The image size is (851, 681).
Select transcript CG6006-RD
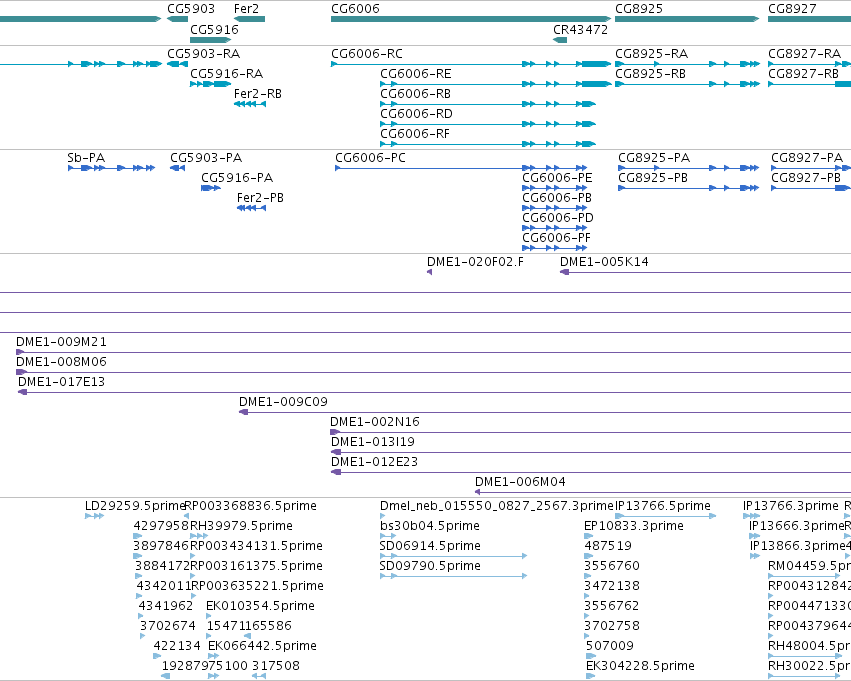(416, 114)
